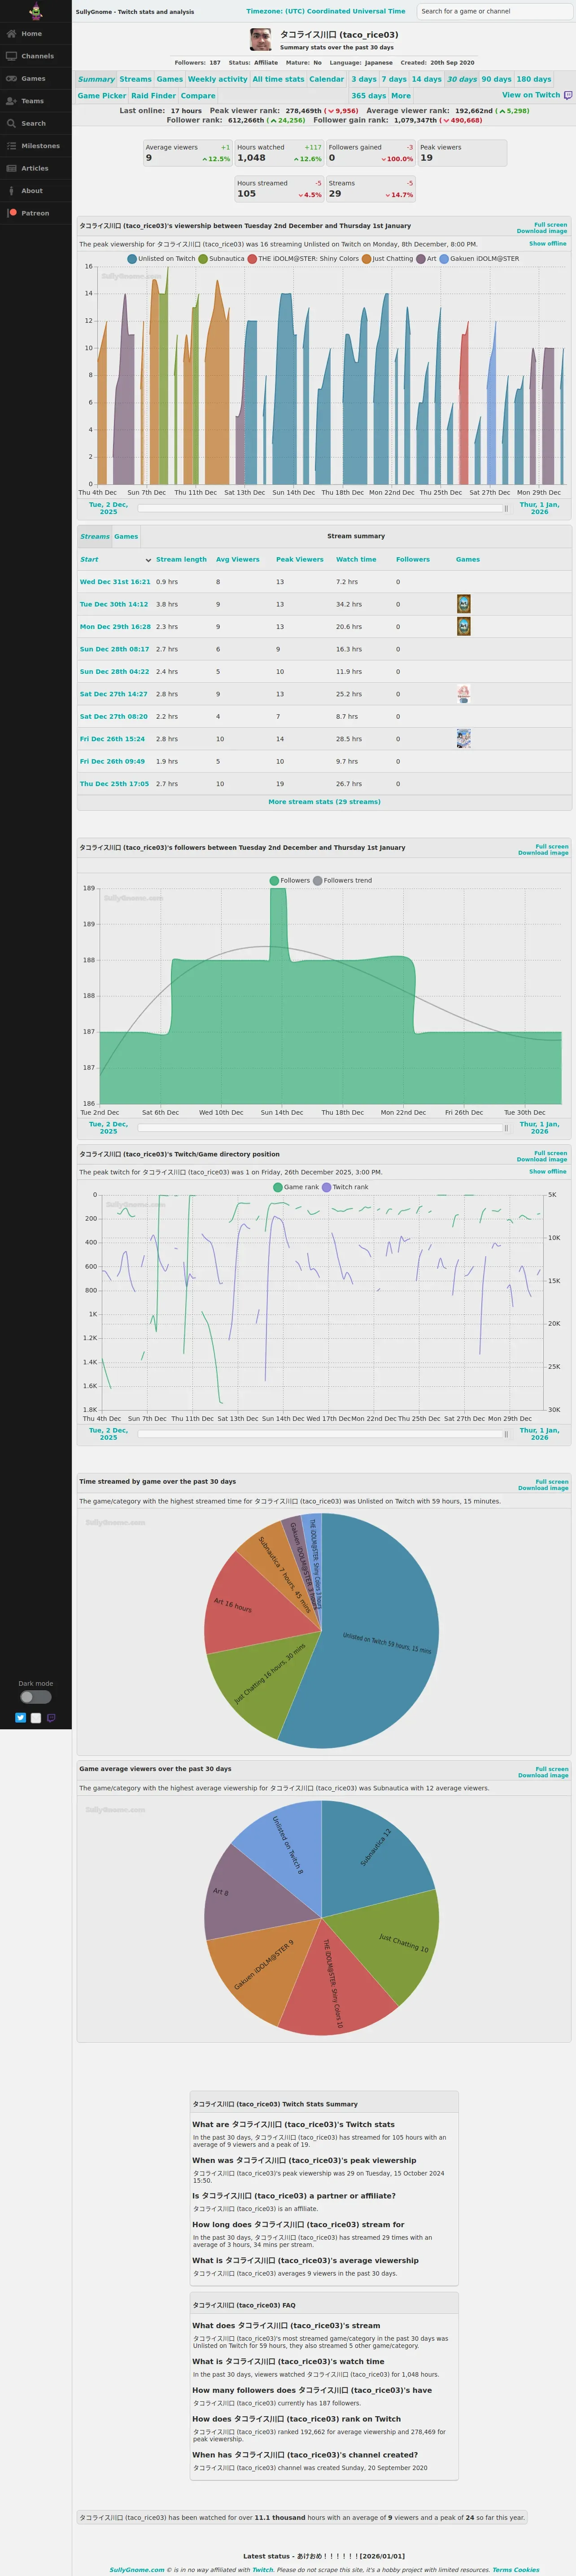Select the 7 days tab
This screenshot has width=576, height=2576.
point(394,79)
